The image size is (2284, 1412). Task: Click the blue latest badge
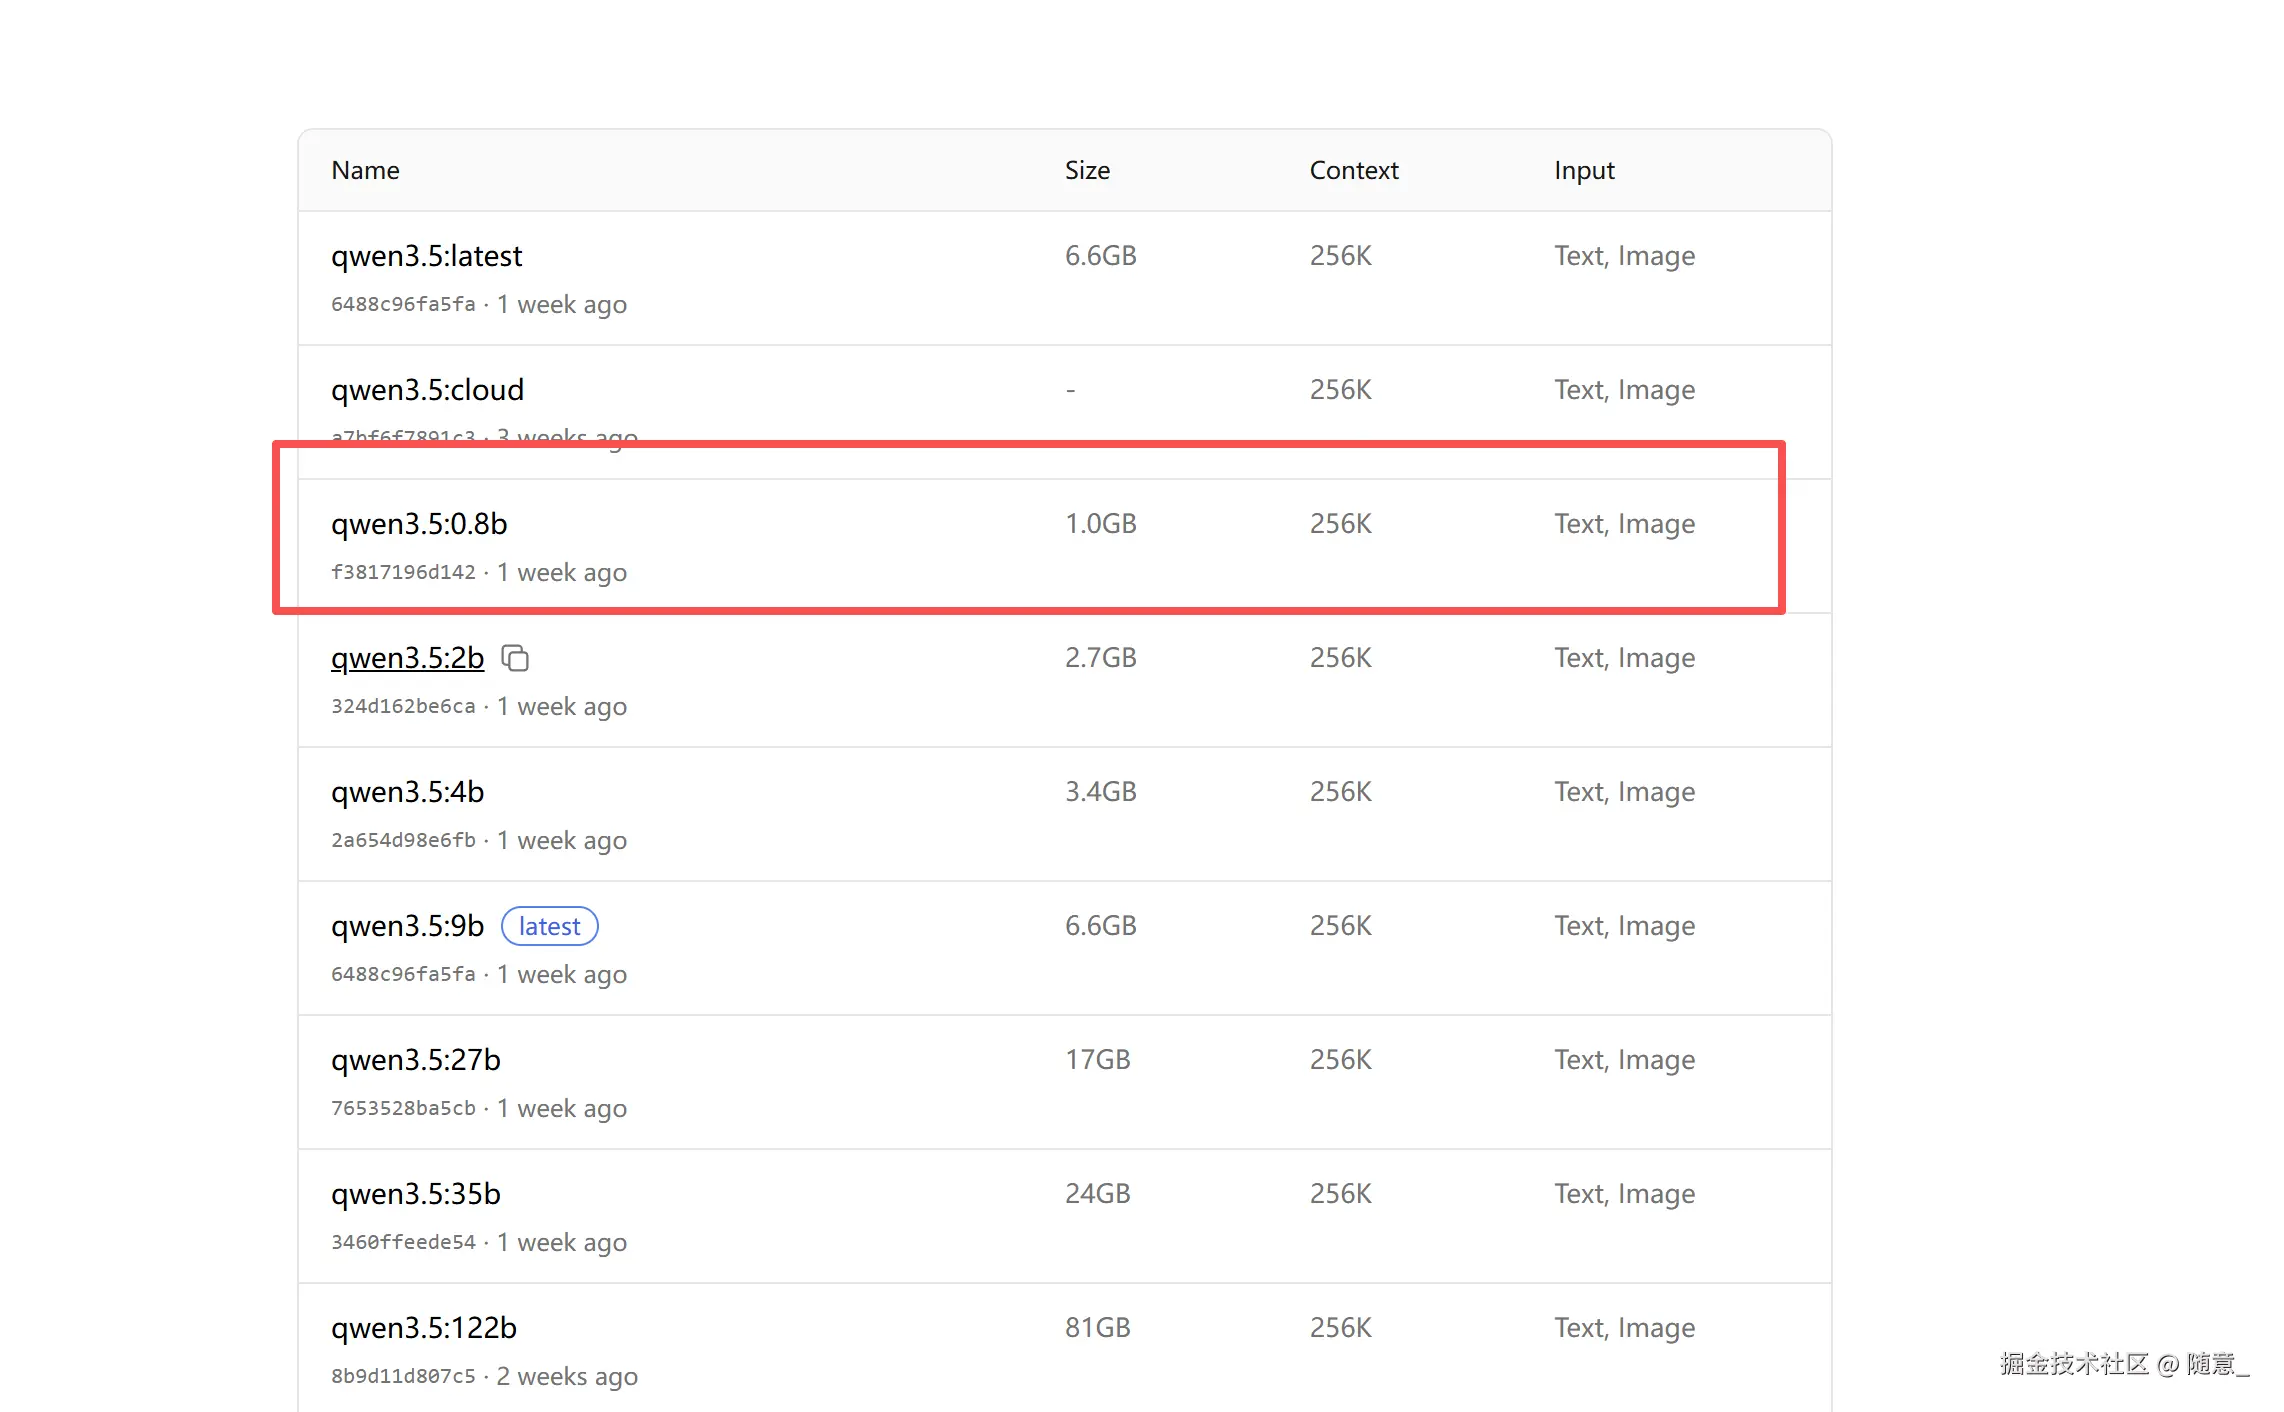pos(549,926)
